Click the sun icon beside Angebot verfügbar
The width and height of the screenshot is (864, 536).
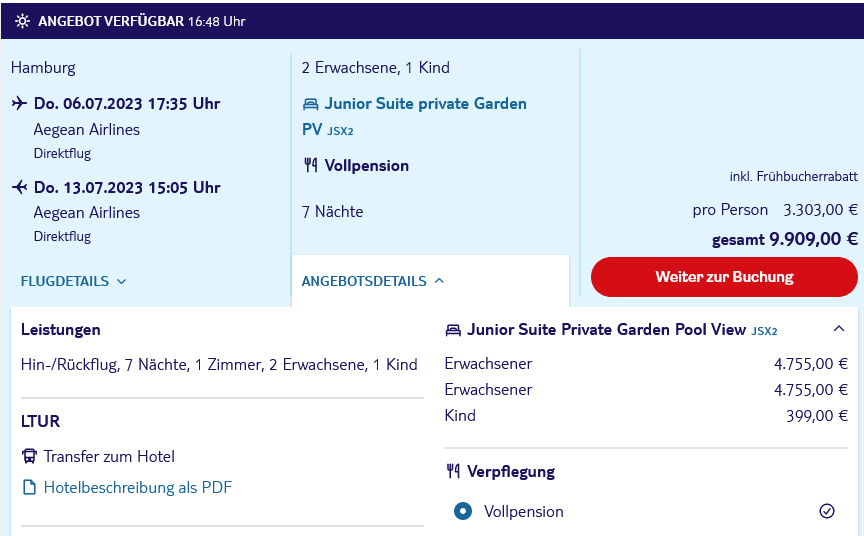coord(22,21)
